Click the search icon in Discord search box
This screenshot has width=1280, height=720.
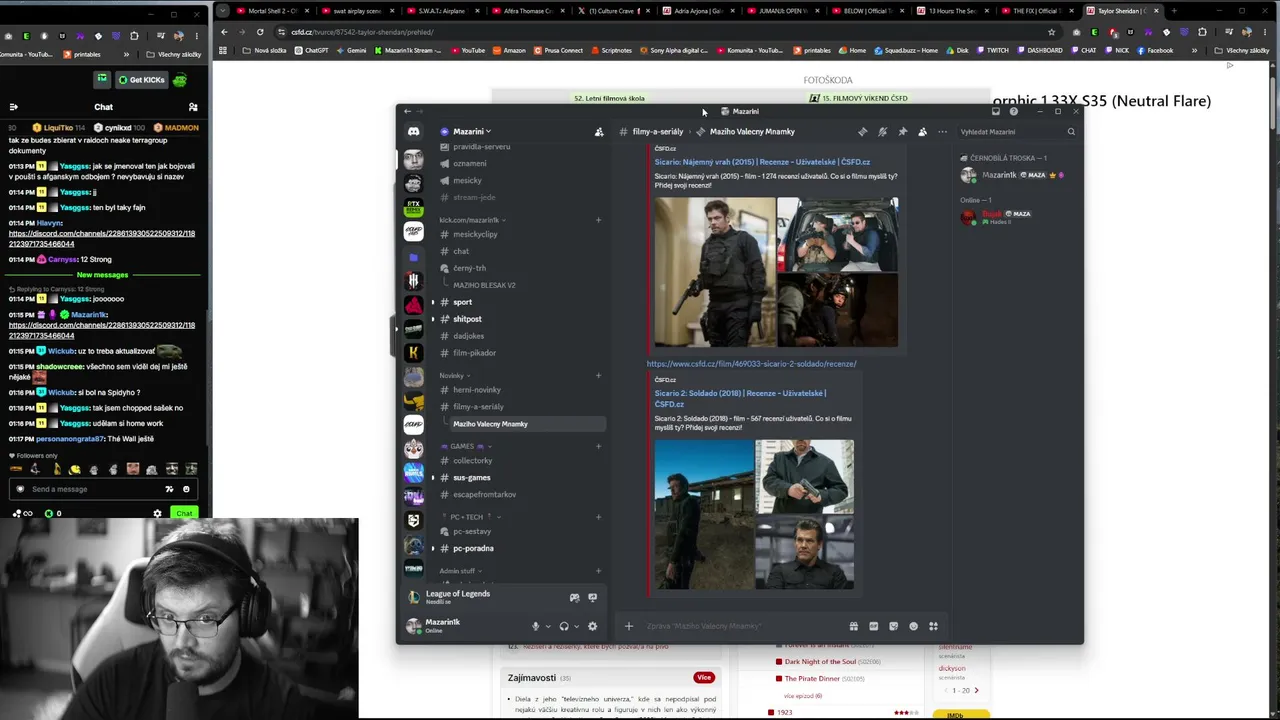[1071, 132]
